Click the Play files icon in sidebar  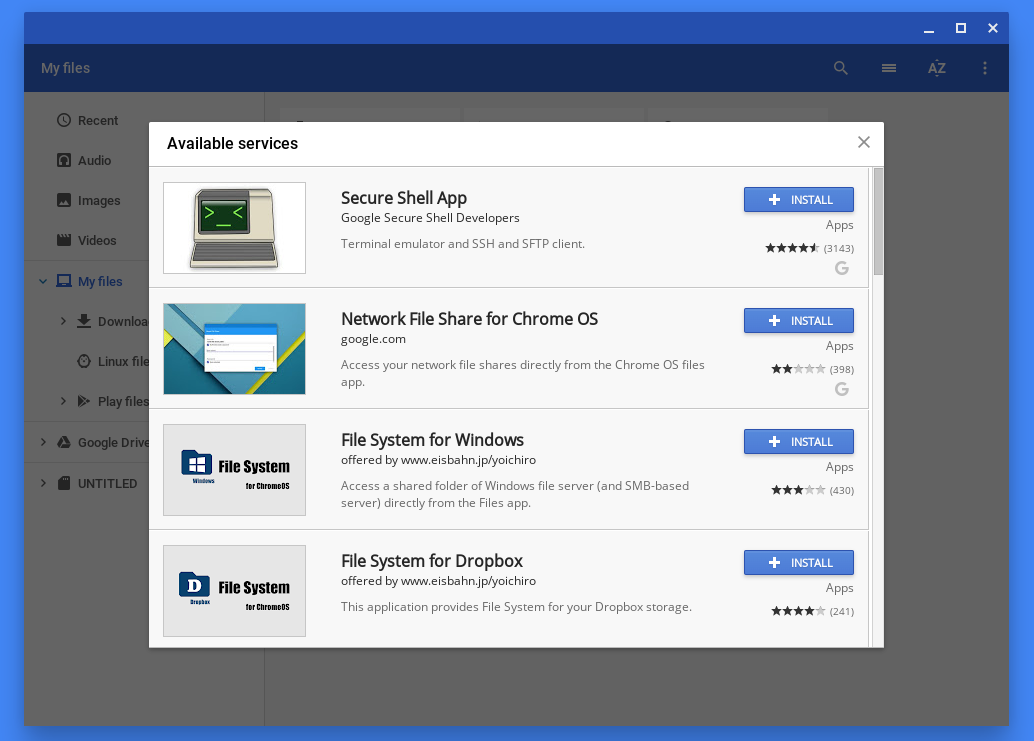tap(84, 401)
